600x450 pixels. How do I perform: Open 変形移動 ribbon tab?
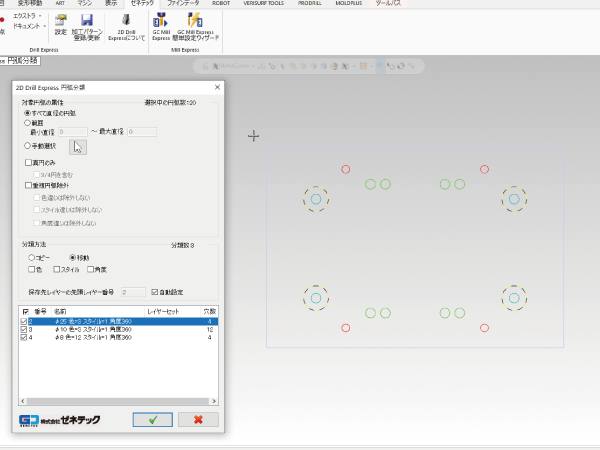click(x=30, y=3)
